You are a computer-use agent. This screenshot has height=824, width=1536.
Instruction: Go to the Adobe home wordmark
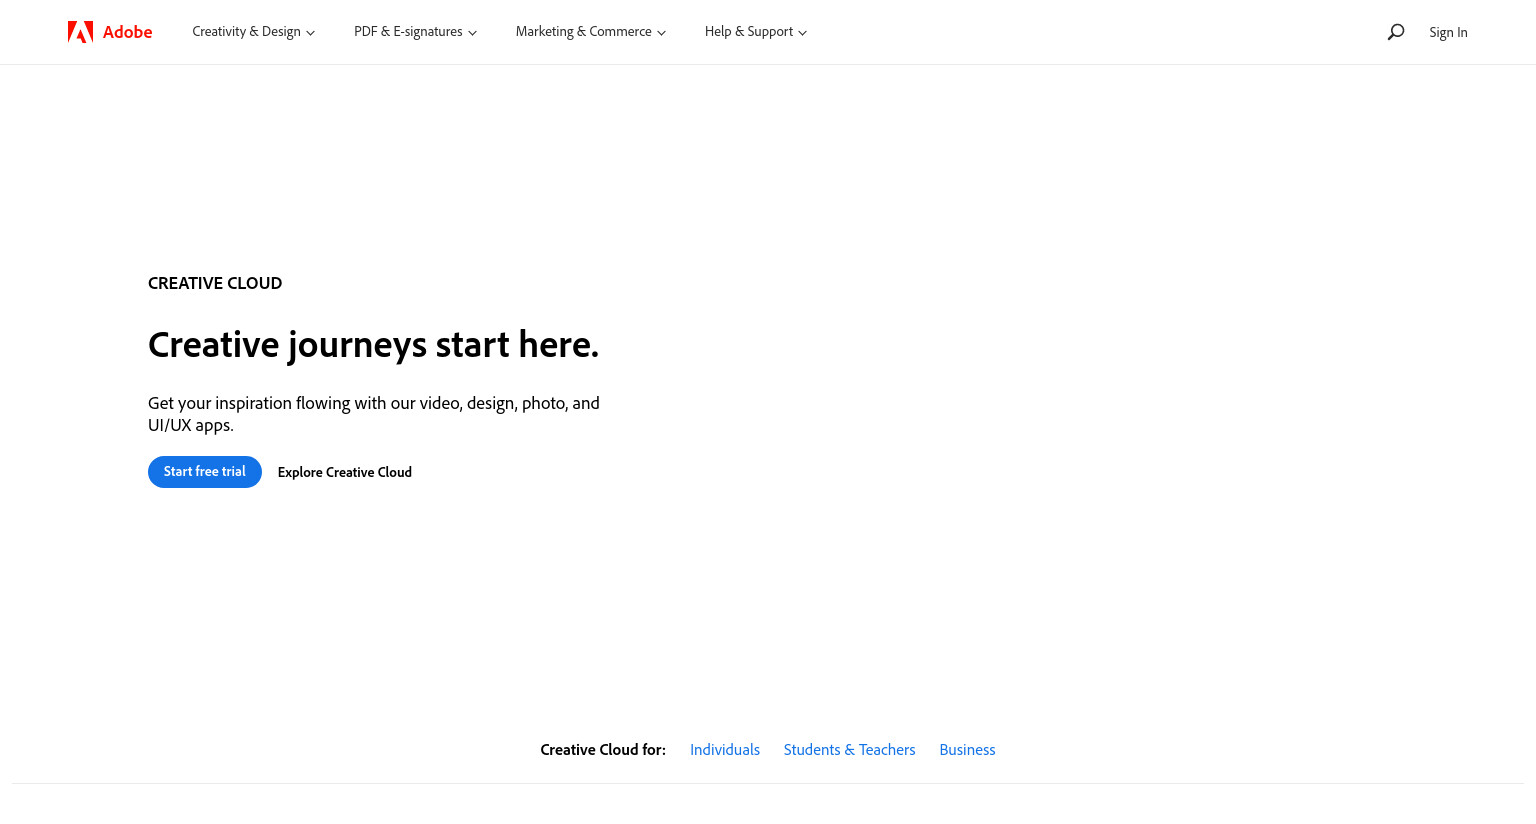click(x=127, y=32)
